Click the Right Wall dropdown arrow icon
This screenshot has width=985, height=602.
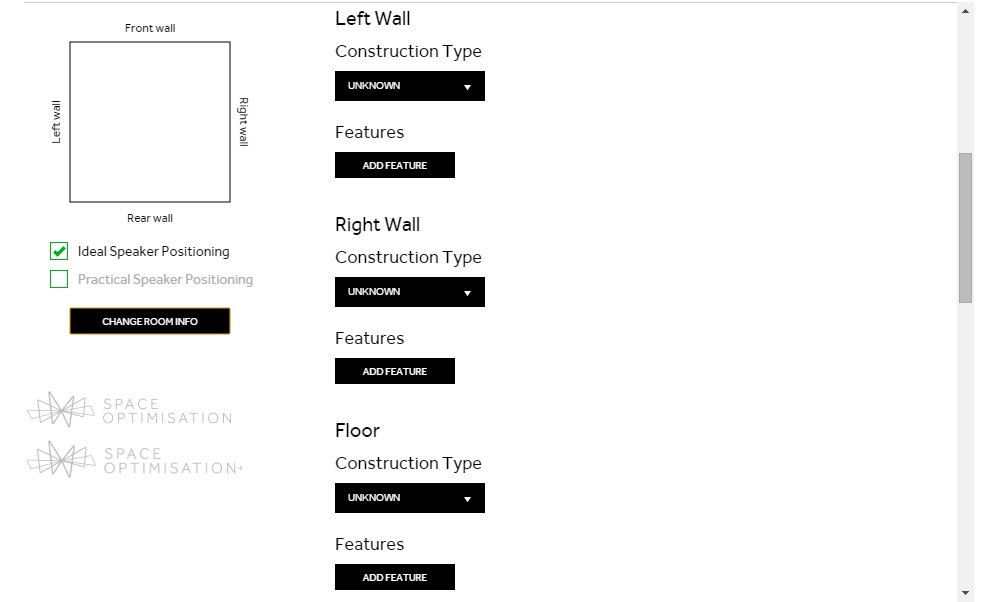pos(467,293)
